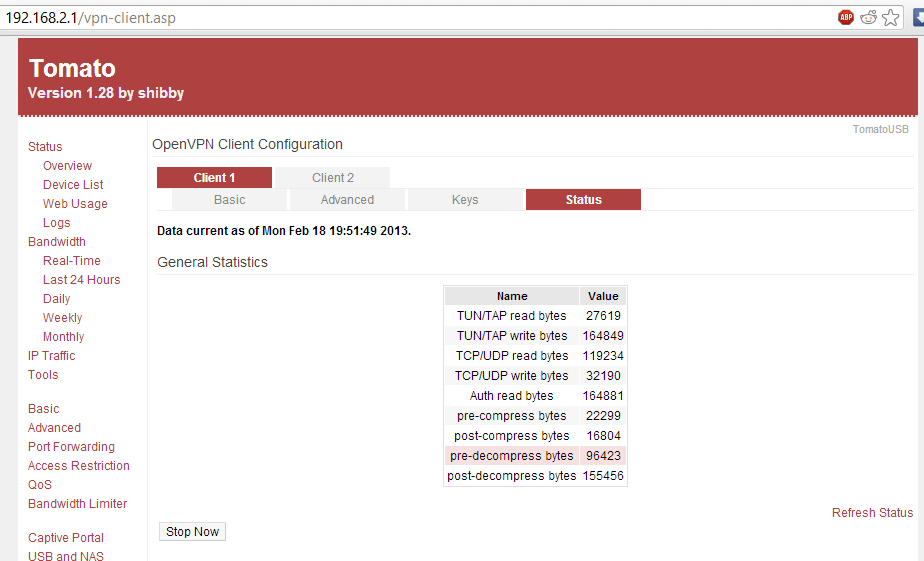Click the value 119234

click(x=603, y=356)
